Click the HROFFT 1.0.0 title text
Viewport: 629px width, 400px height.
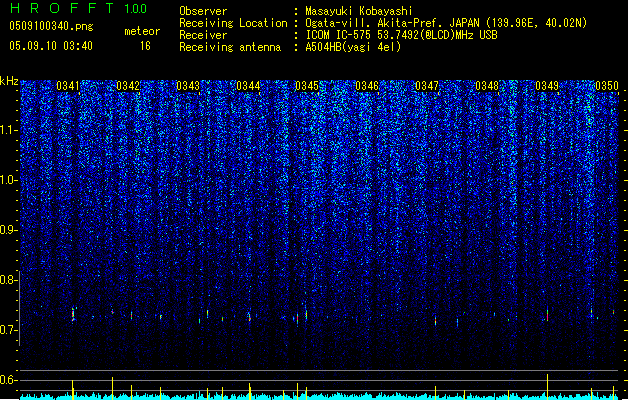click(79, 8)
